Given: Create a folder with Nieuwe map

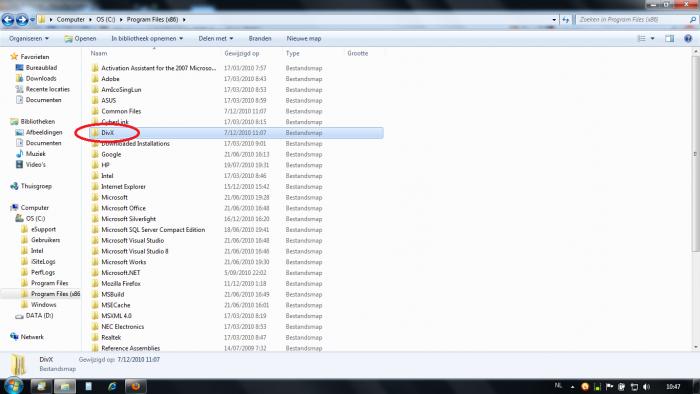Looking at the screenshot, I should click(304, 39).
